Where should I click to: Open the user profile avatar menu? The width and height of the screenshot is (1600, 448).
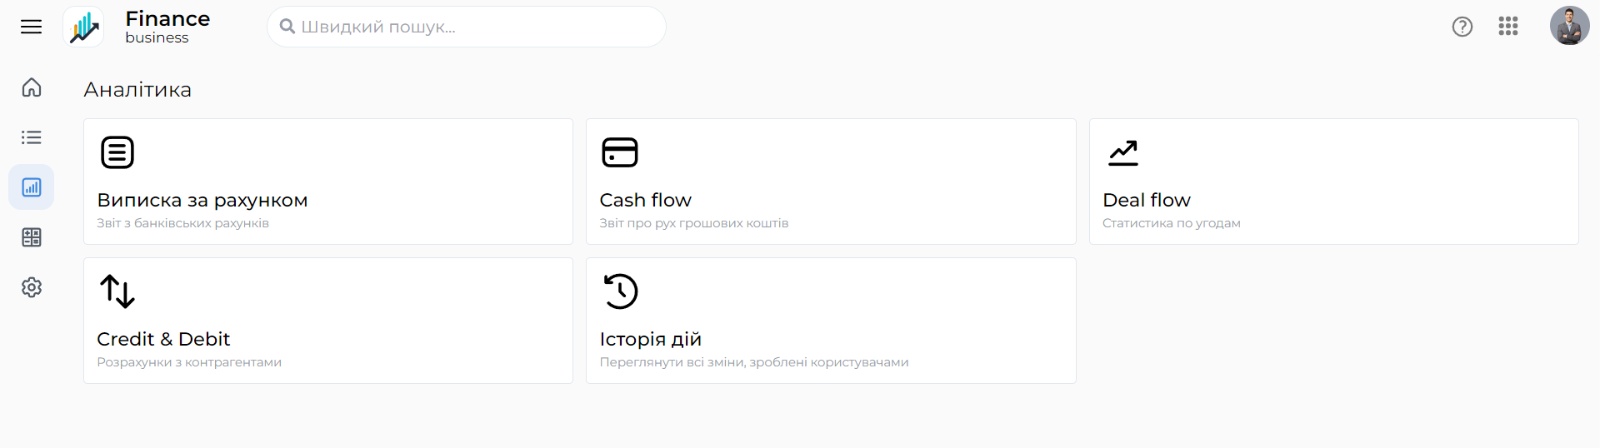pyautogui.click(x=1569, y=27)
